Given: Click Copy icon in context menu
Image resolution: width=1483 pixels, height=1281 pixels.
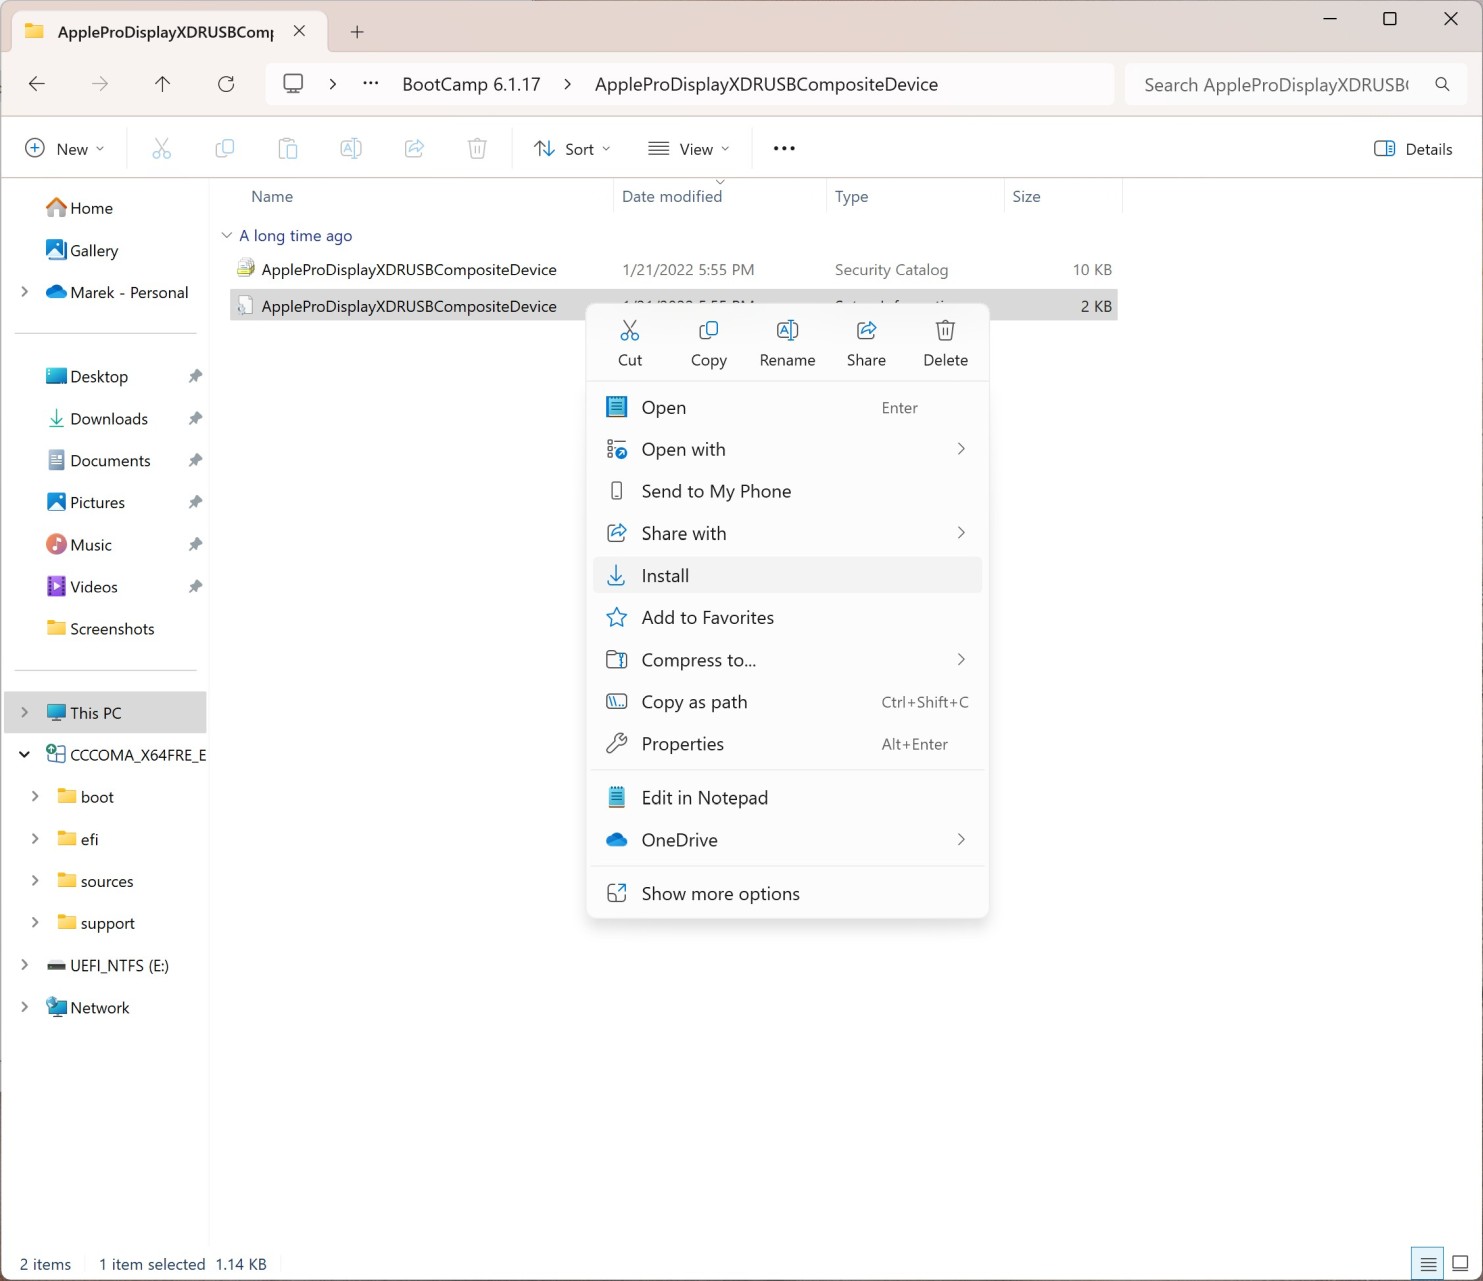Looking at the screenshot, I should click(x=708, y=330).
